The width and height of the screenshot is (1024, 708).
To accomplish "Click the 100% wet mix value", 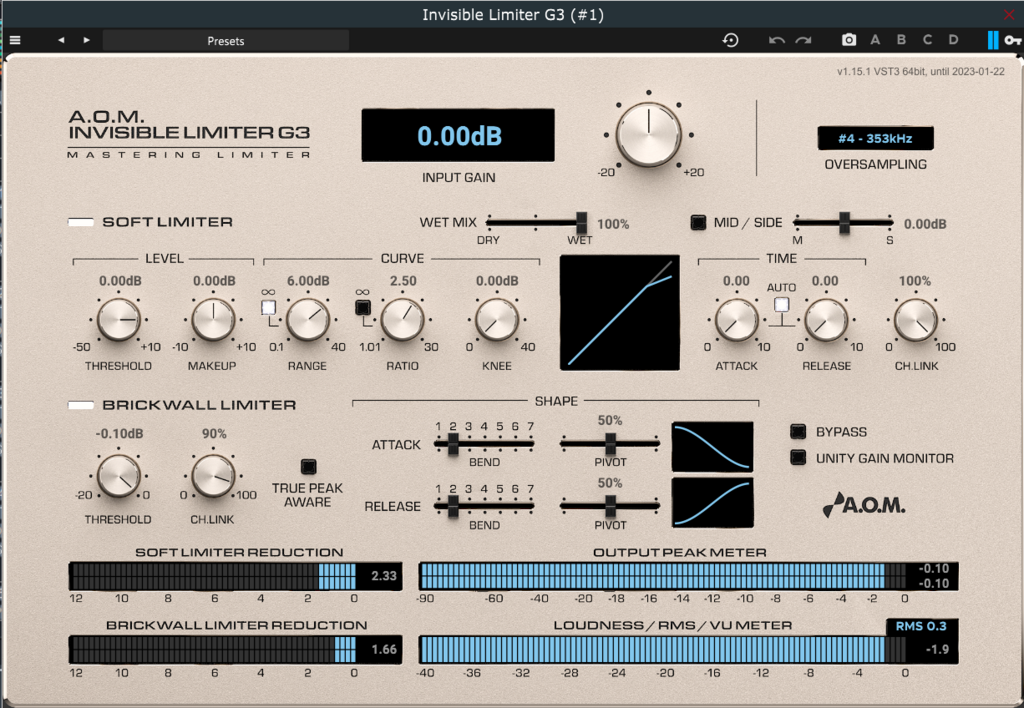I will pyautogui.click(x=613, y=224).
